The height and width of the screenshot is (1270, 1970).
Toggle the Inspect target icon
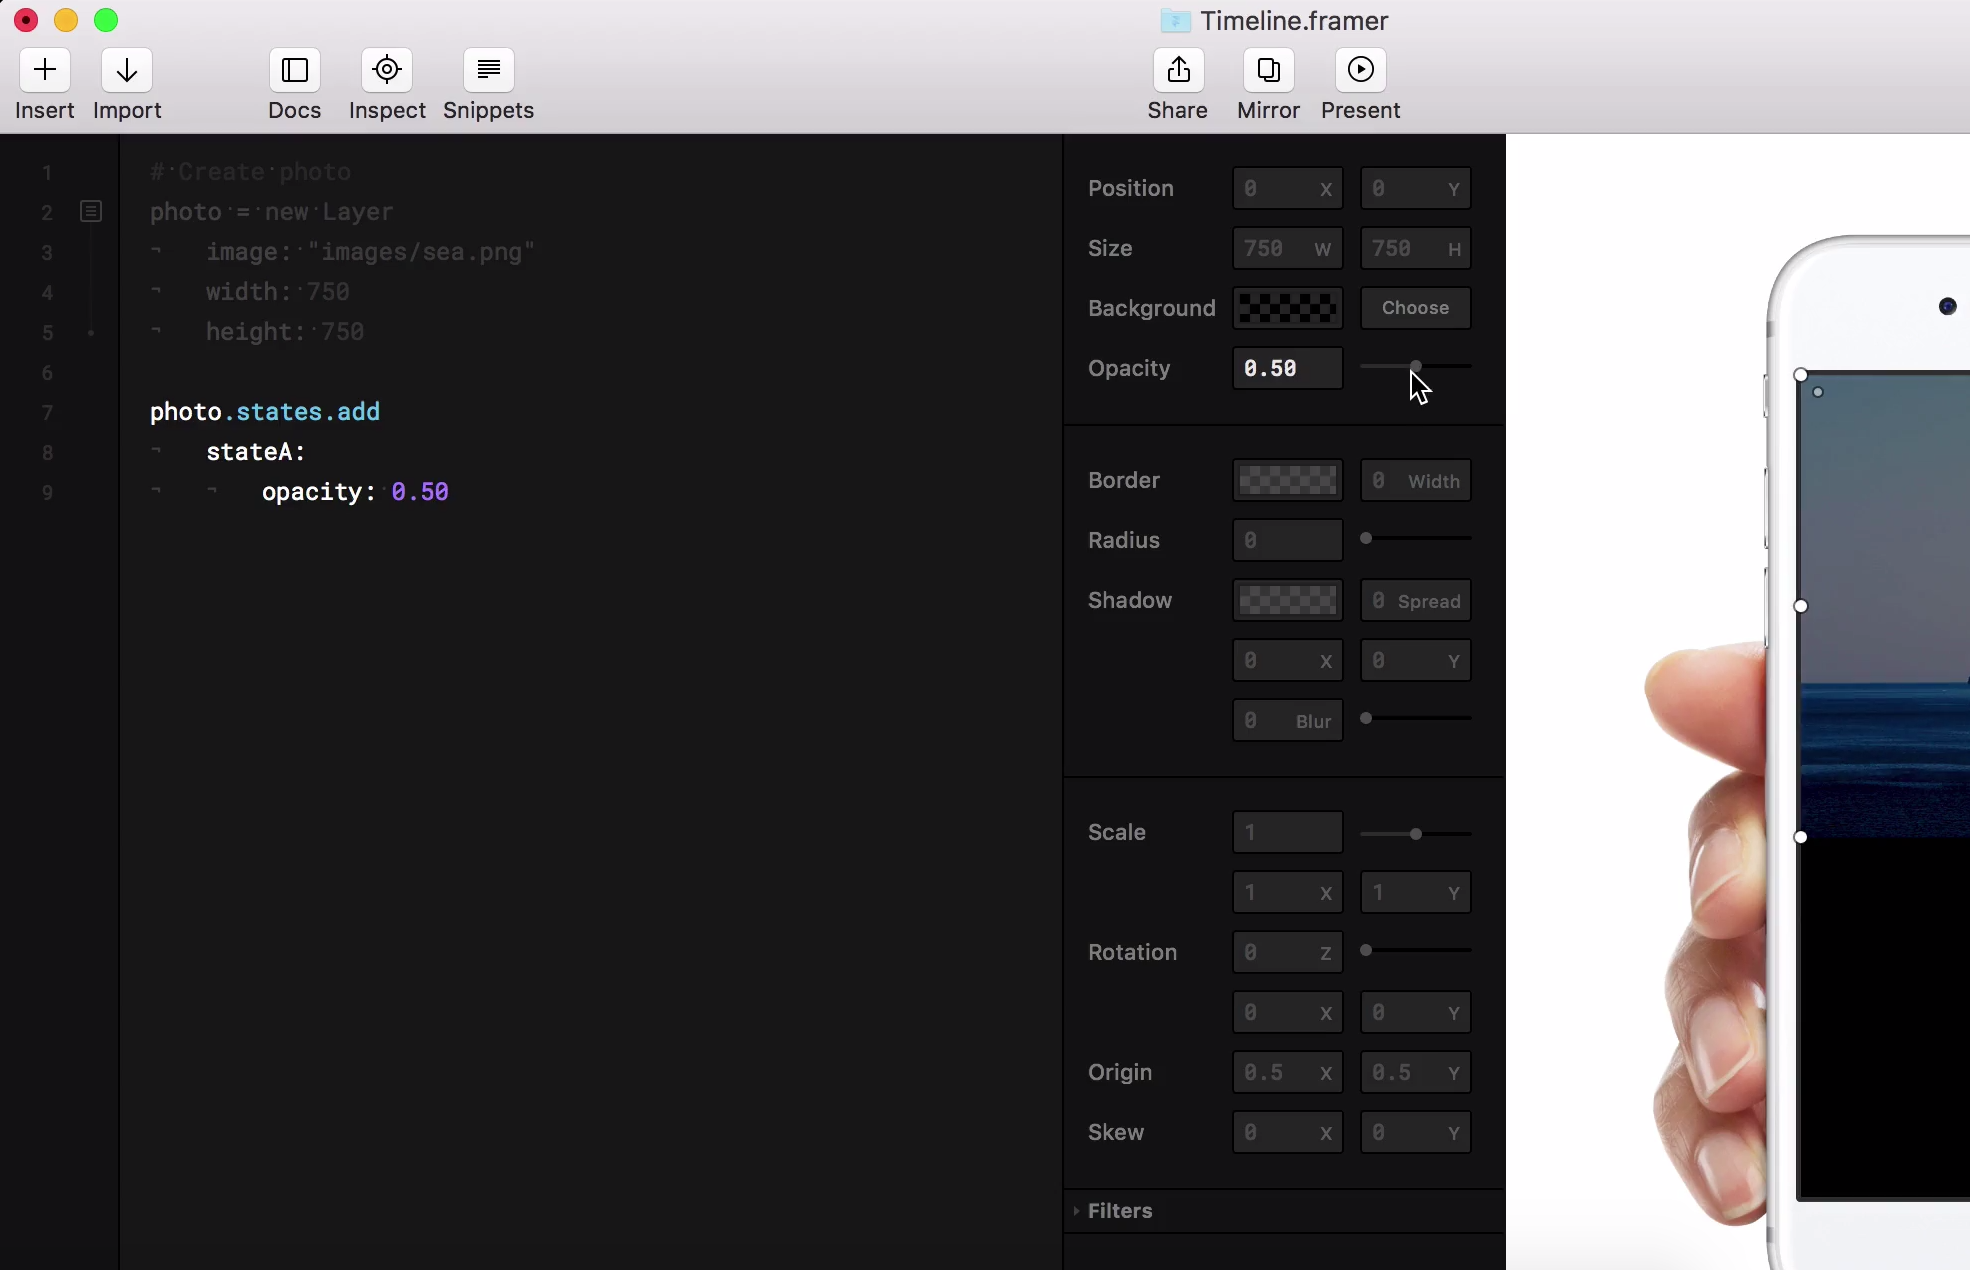(387, 70)
